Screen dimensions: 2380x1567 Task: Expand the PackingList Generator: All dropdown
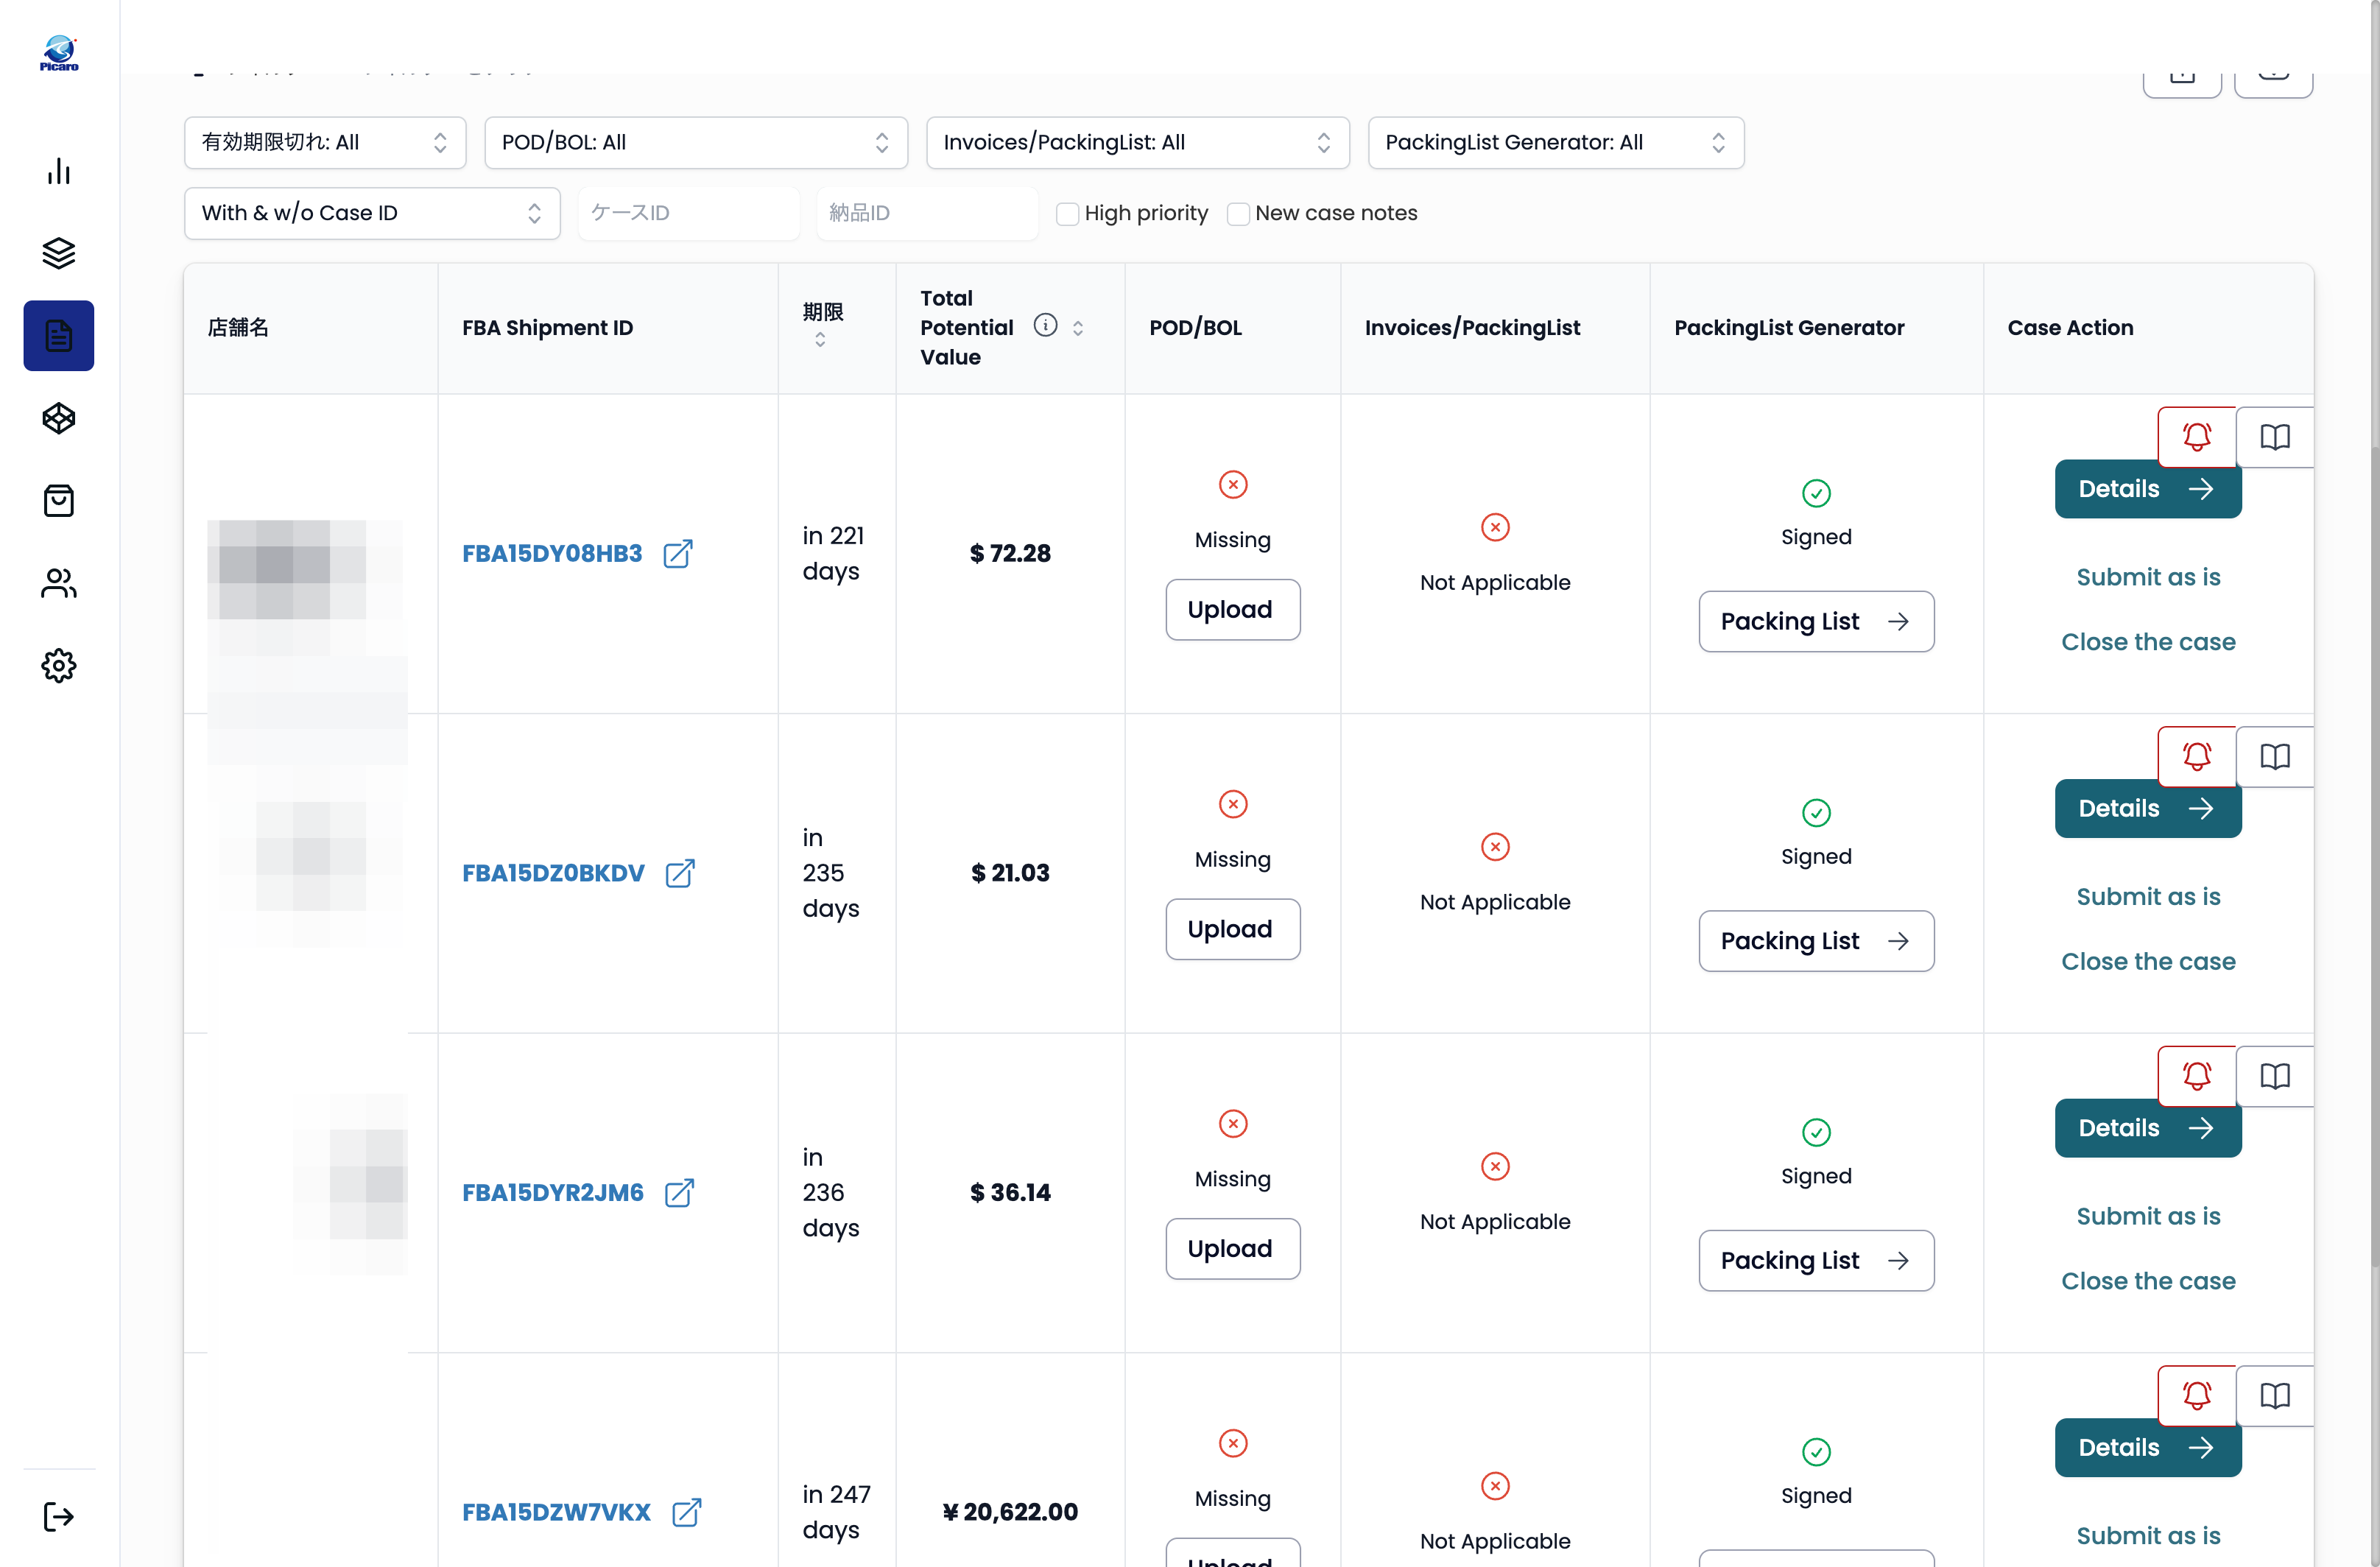coord(1556,142)
